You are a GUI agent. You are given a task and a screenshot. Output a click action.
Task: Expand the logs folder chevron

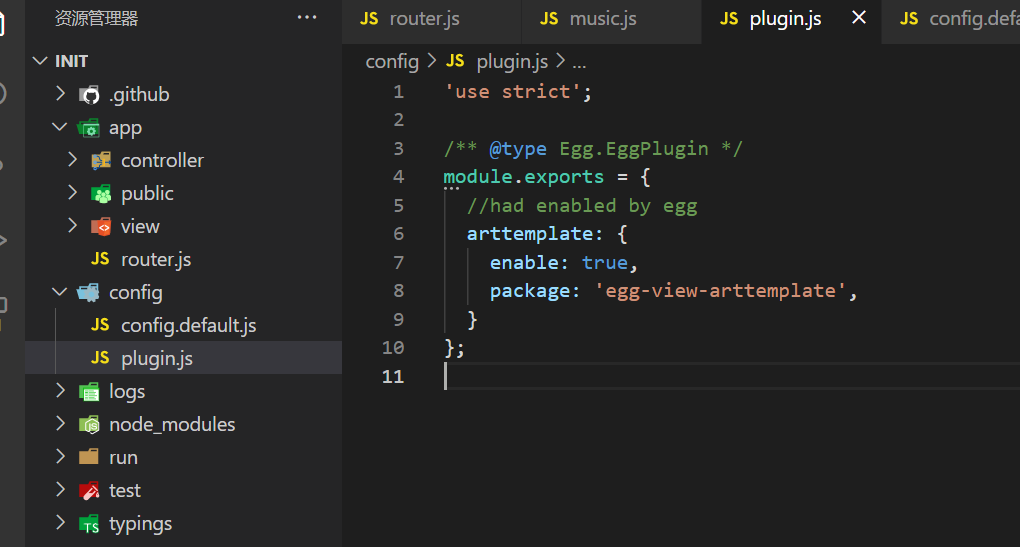click(60, 390)
